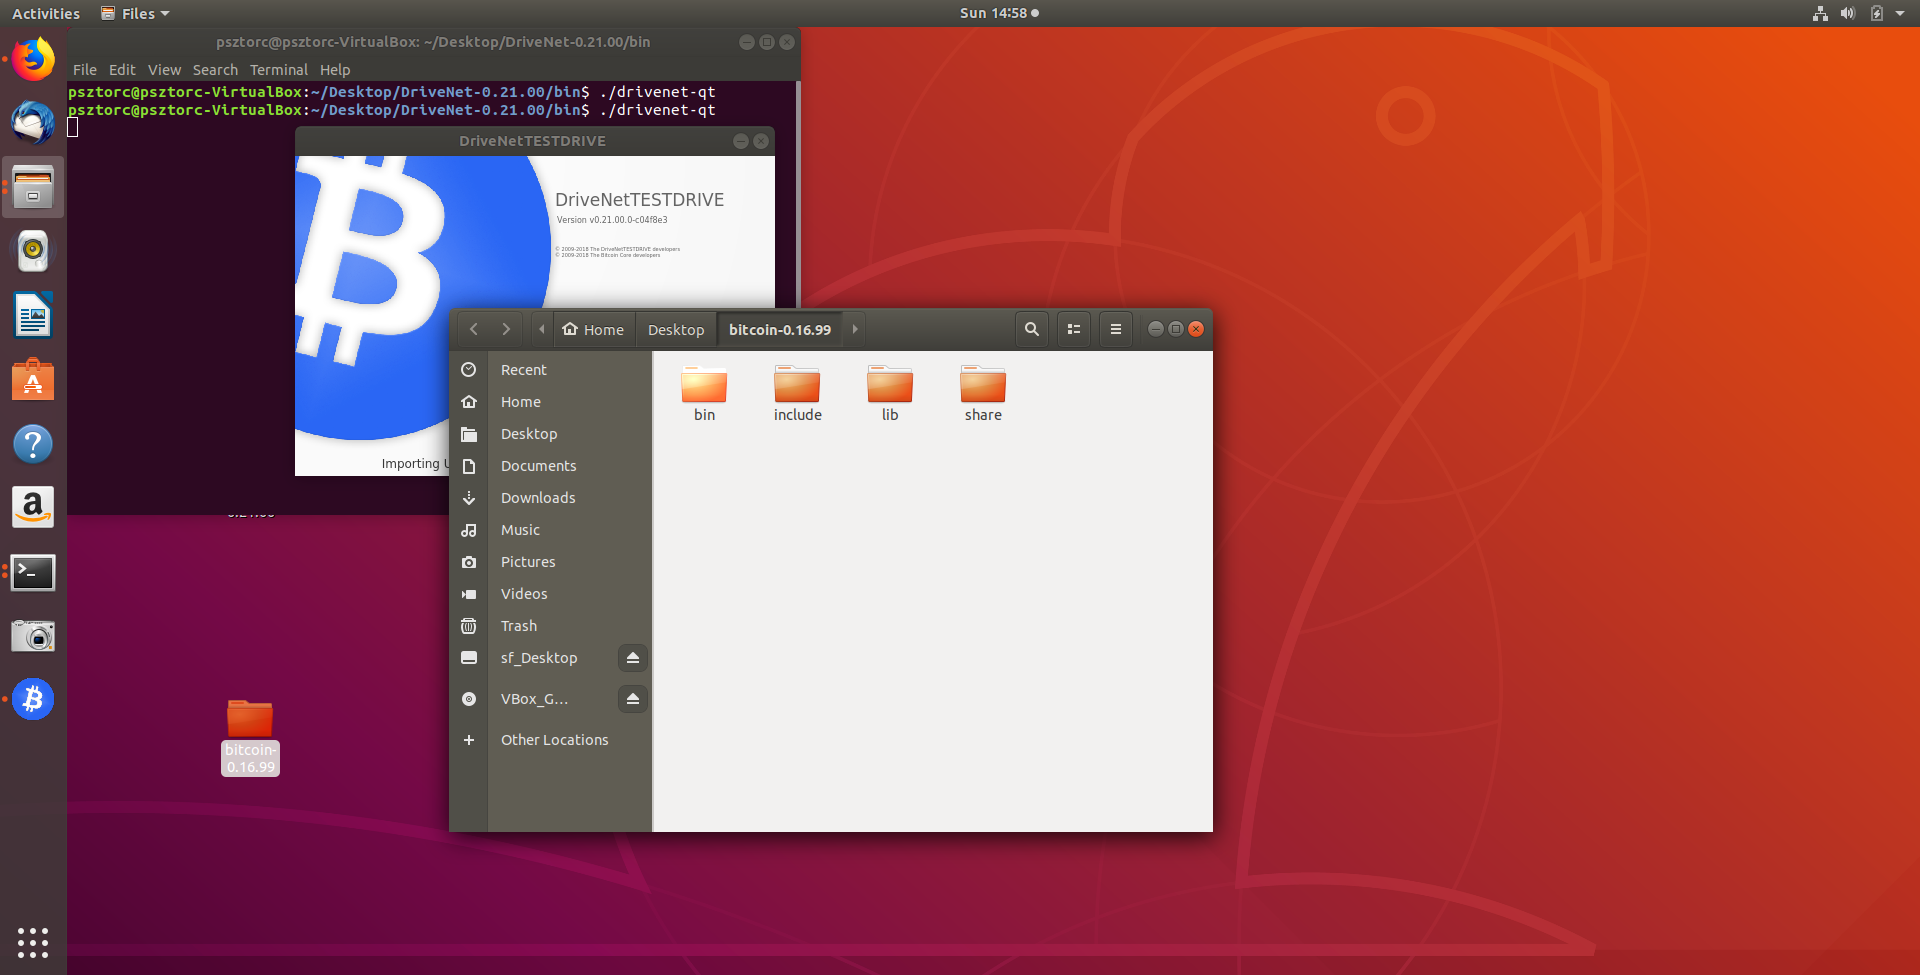Open Firefox from the dock
Image resolution: width=1920 pixels, height=975 pixels.
tap(33, 59)
